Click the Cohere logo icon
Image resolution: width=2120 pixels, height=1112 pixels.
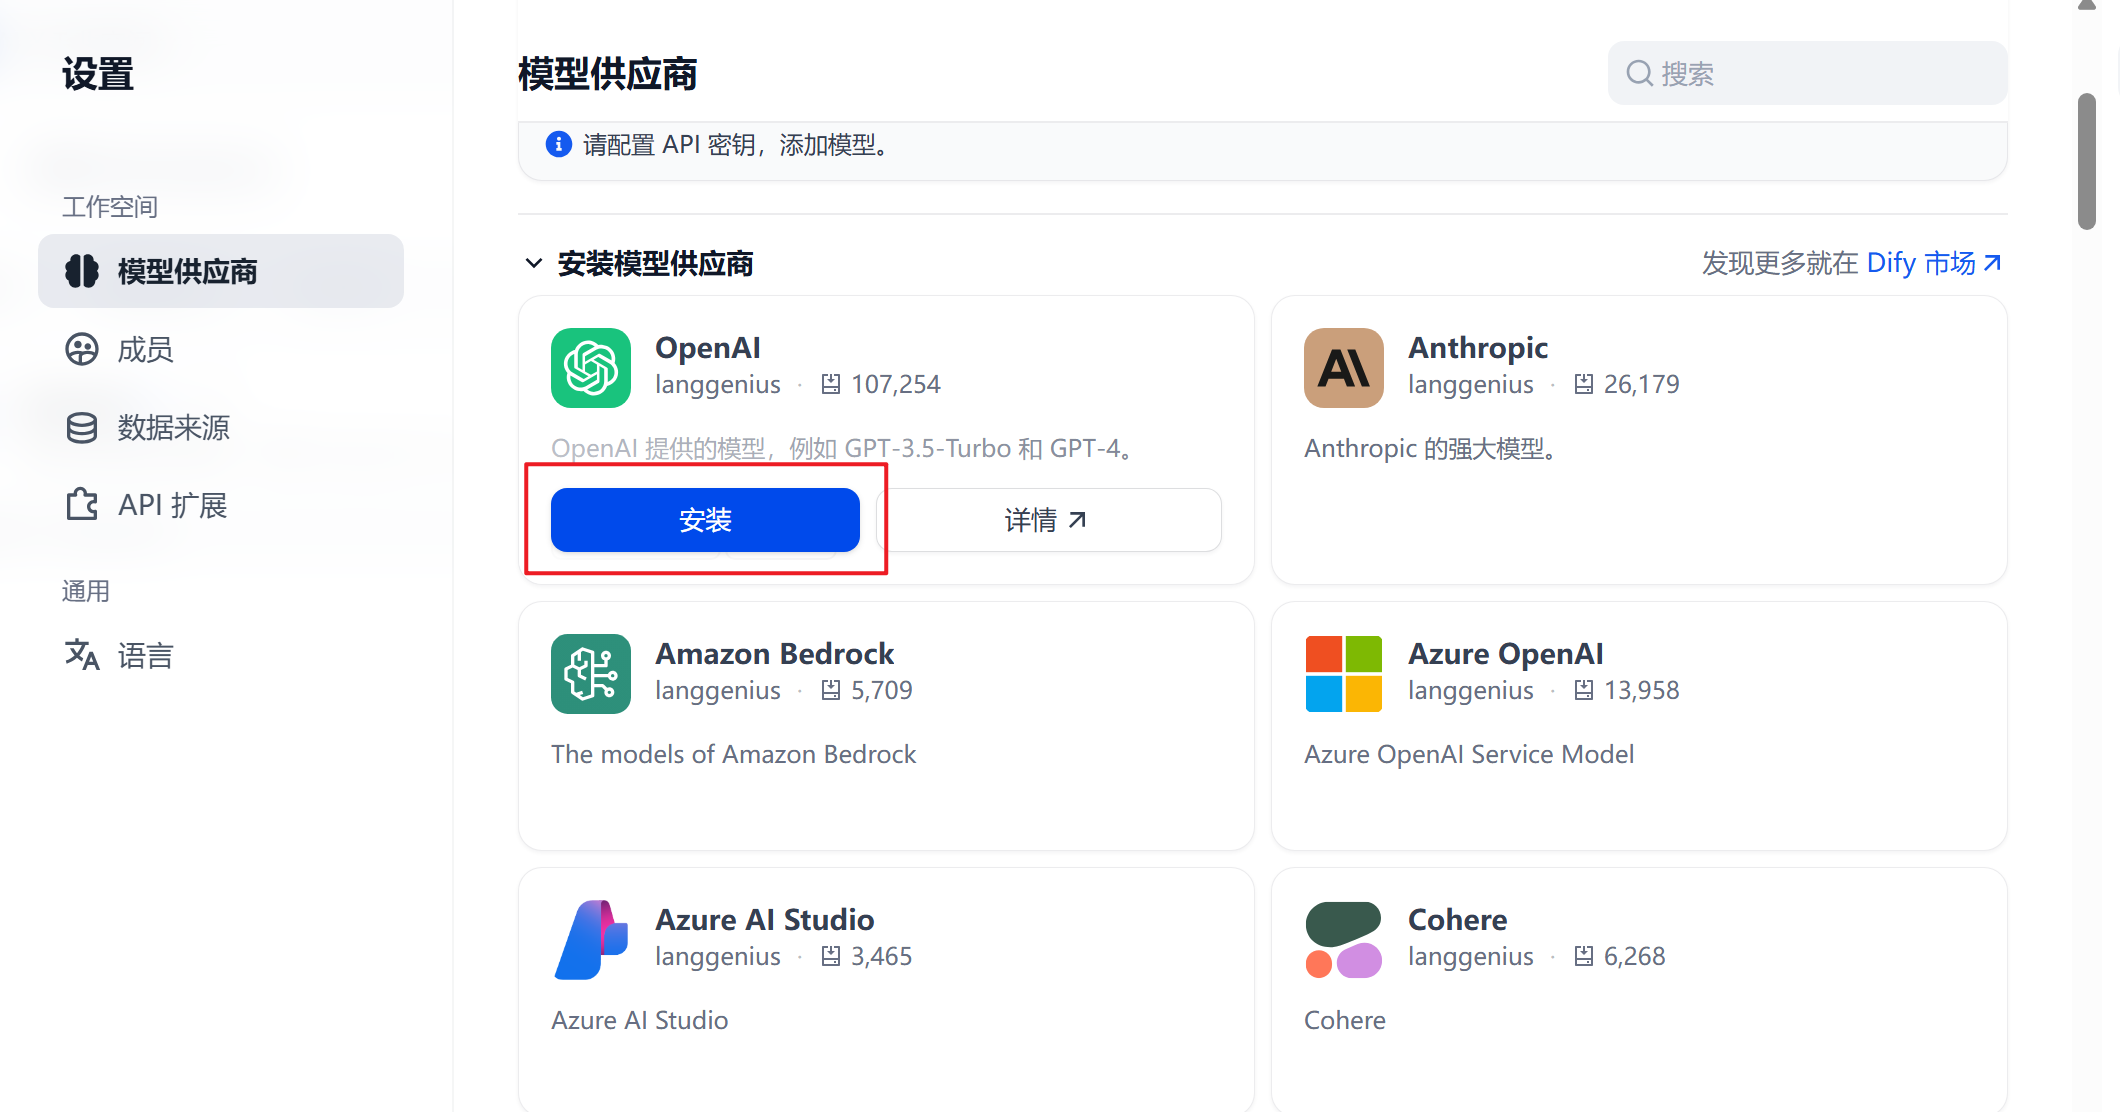click(x=1344, y=940)
